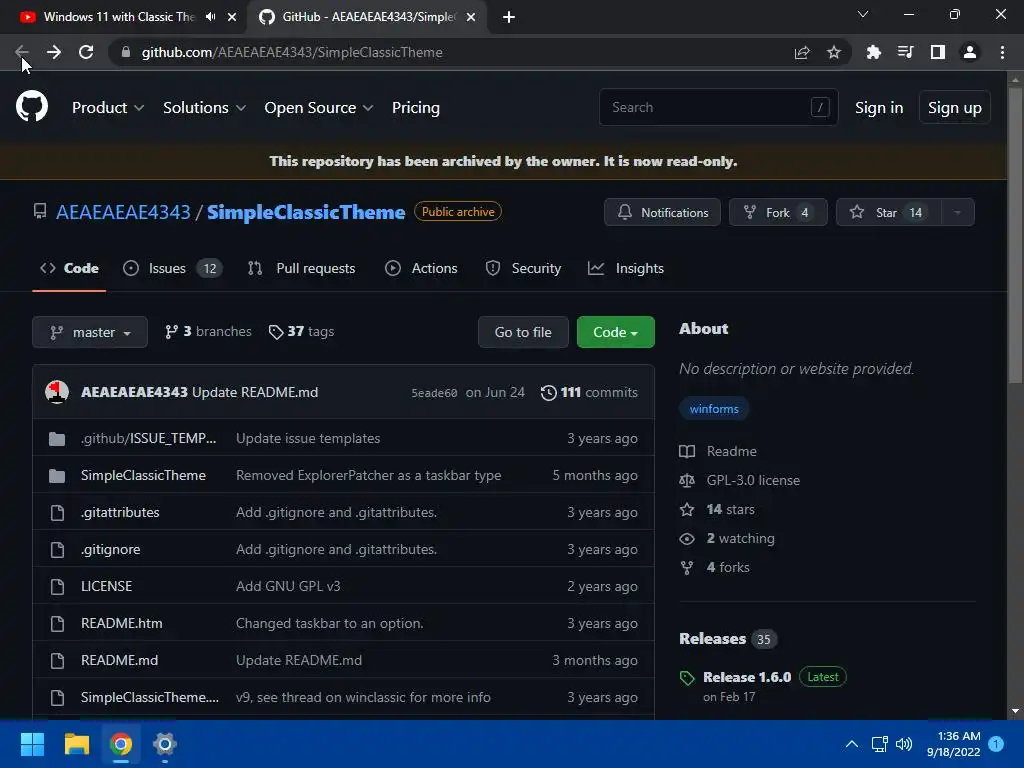Open the SimpleClassicTheme repository link
Image resolution: width=1024 pixels, height=768 pixels.
click(306, 212)
